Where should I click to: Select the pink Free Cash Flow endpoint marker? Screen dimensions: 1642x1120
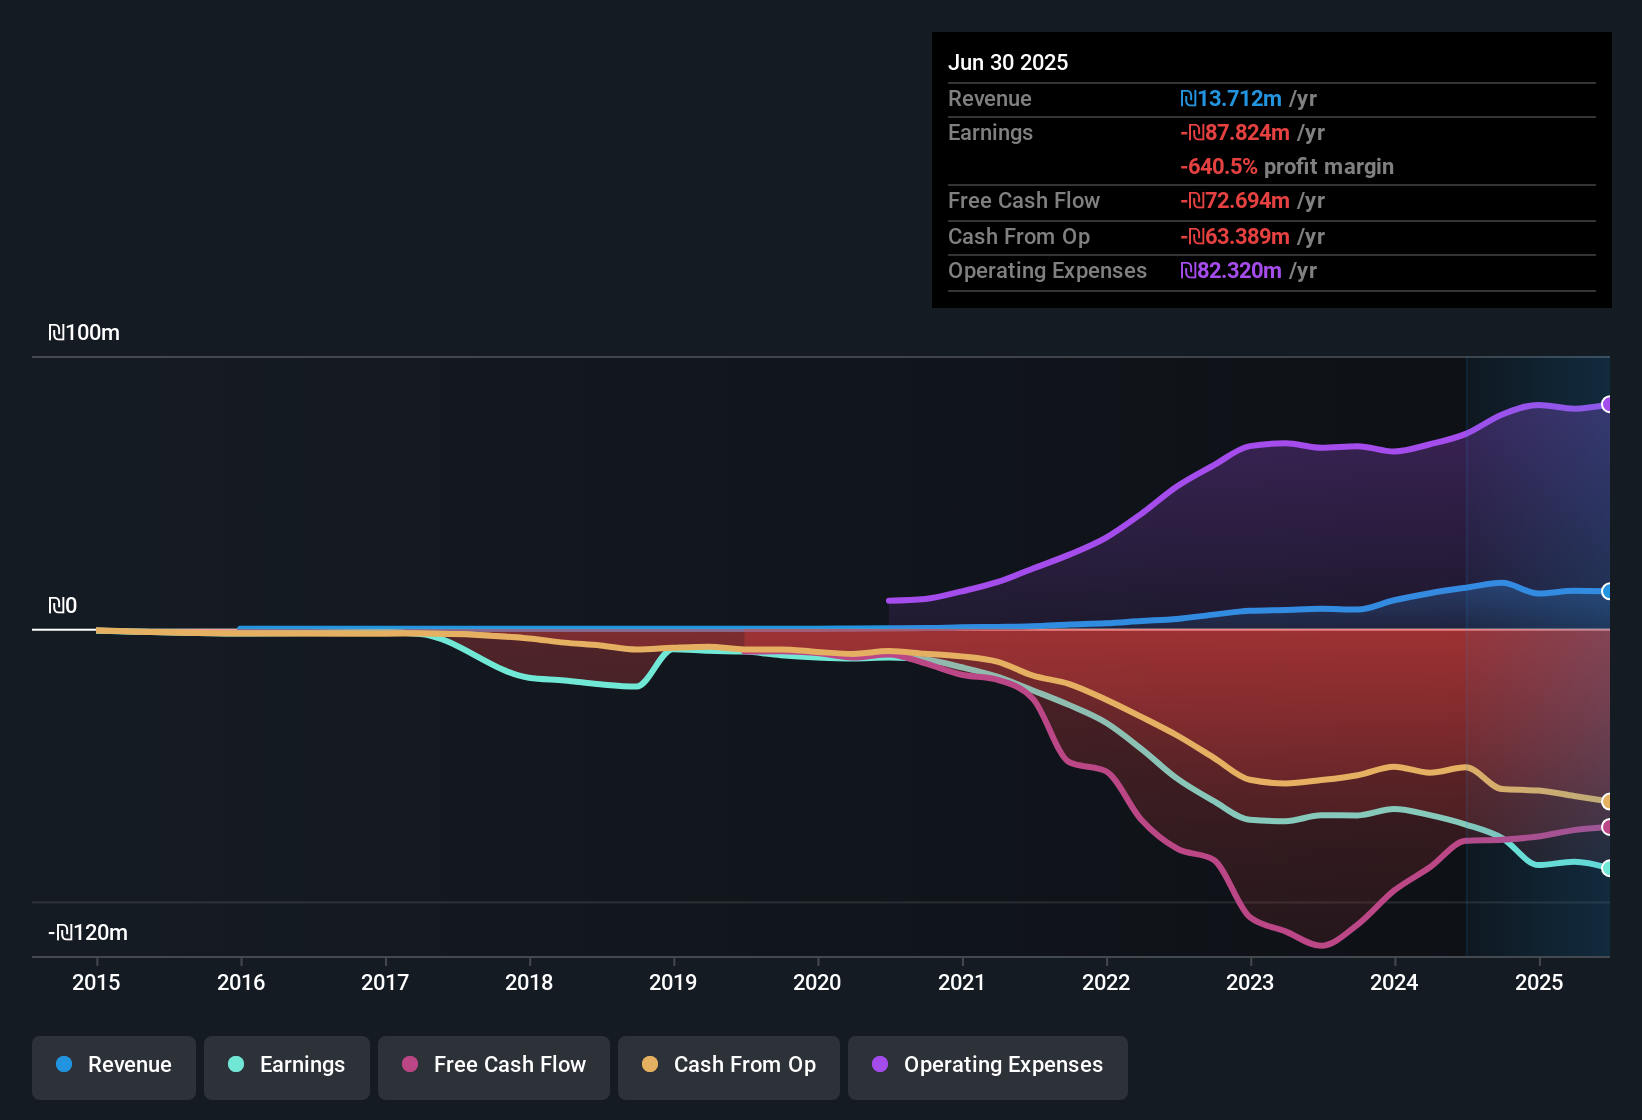(1608, 827)
